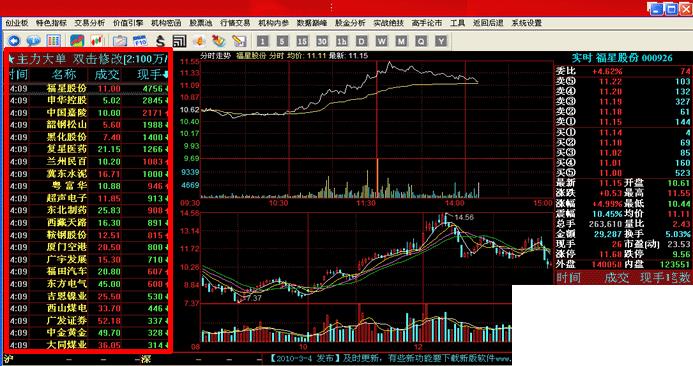Open the column grid list icon
The height and width of the screenshot is (366, 693).
[x=53, y=41]
